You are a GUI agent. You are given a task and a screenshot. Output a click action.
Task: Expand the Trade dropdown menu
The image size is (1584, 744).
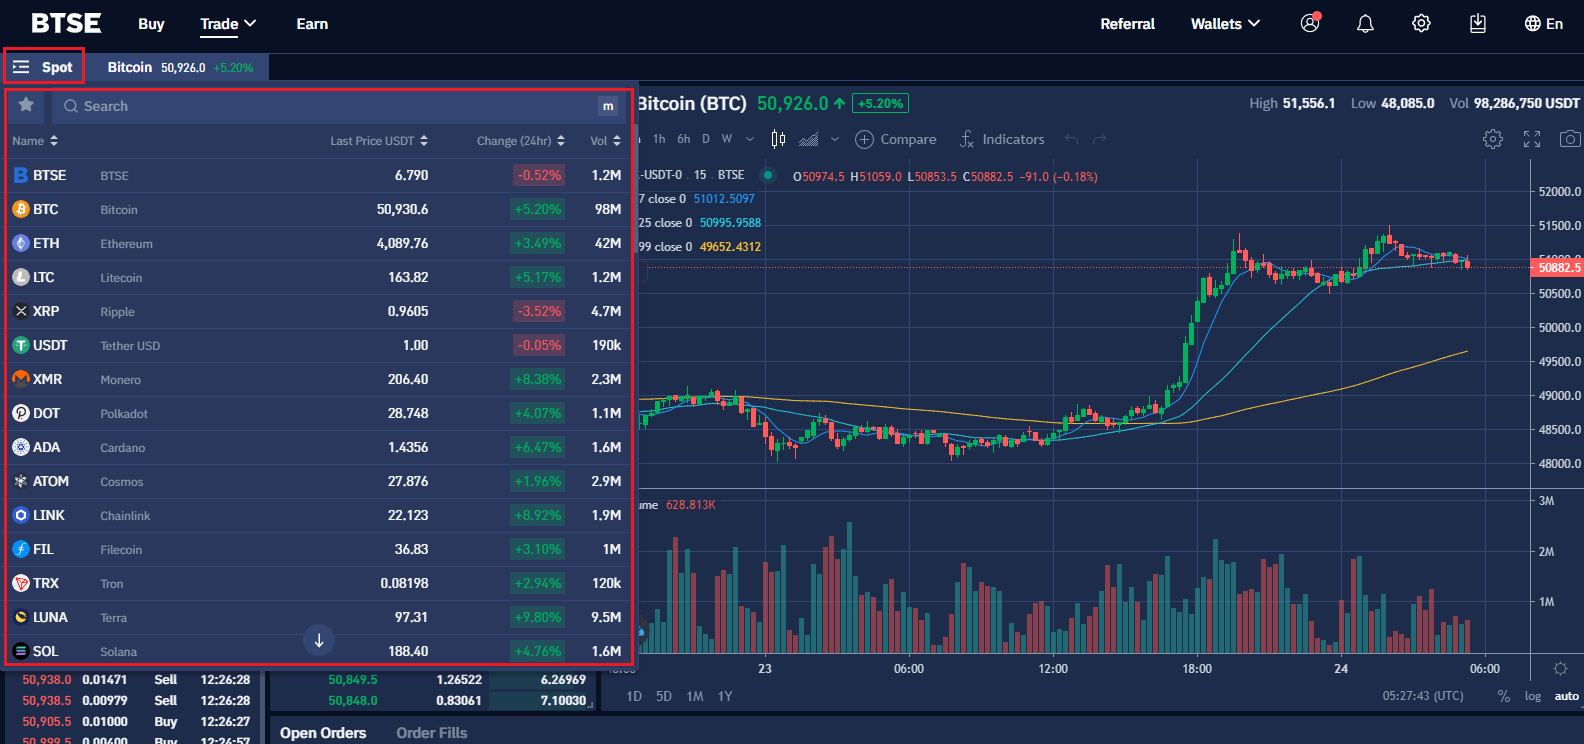228,24
